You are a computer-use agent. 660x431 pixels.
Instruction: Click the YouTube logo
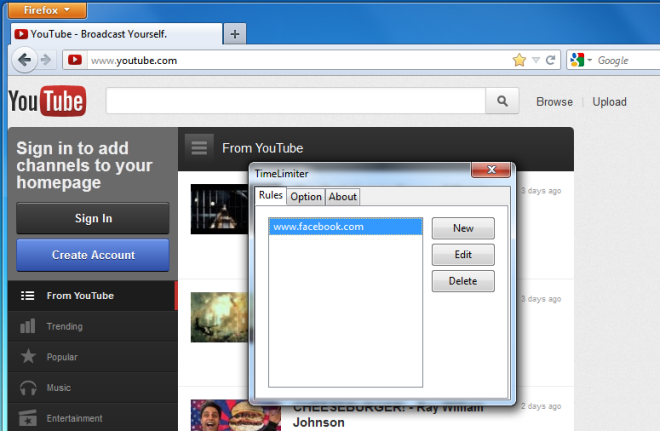[x=47, y=101]
